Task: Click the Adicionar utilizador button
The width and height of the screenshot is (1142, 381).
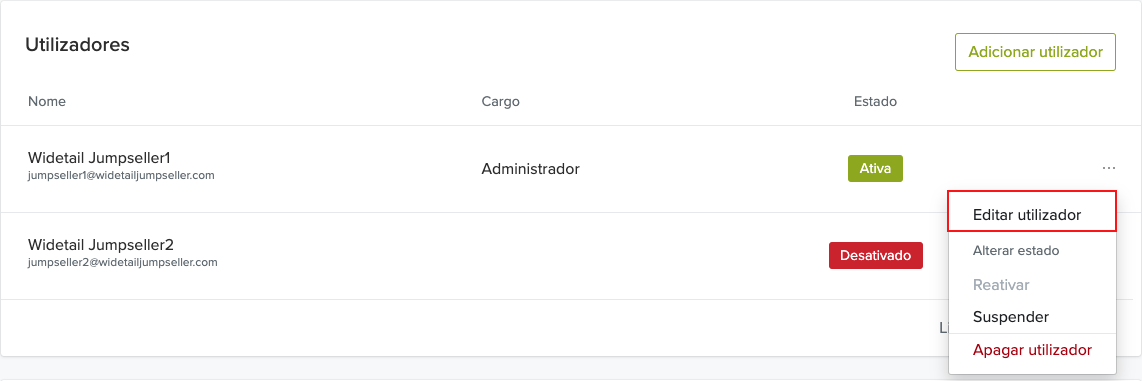Action: pos(1035,52)
